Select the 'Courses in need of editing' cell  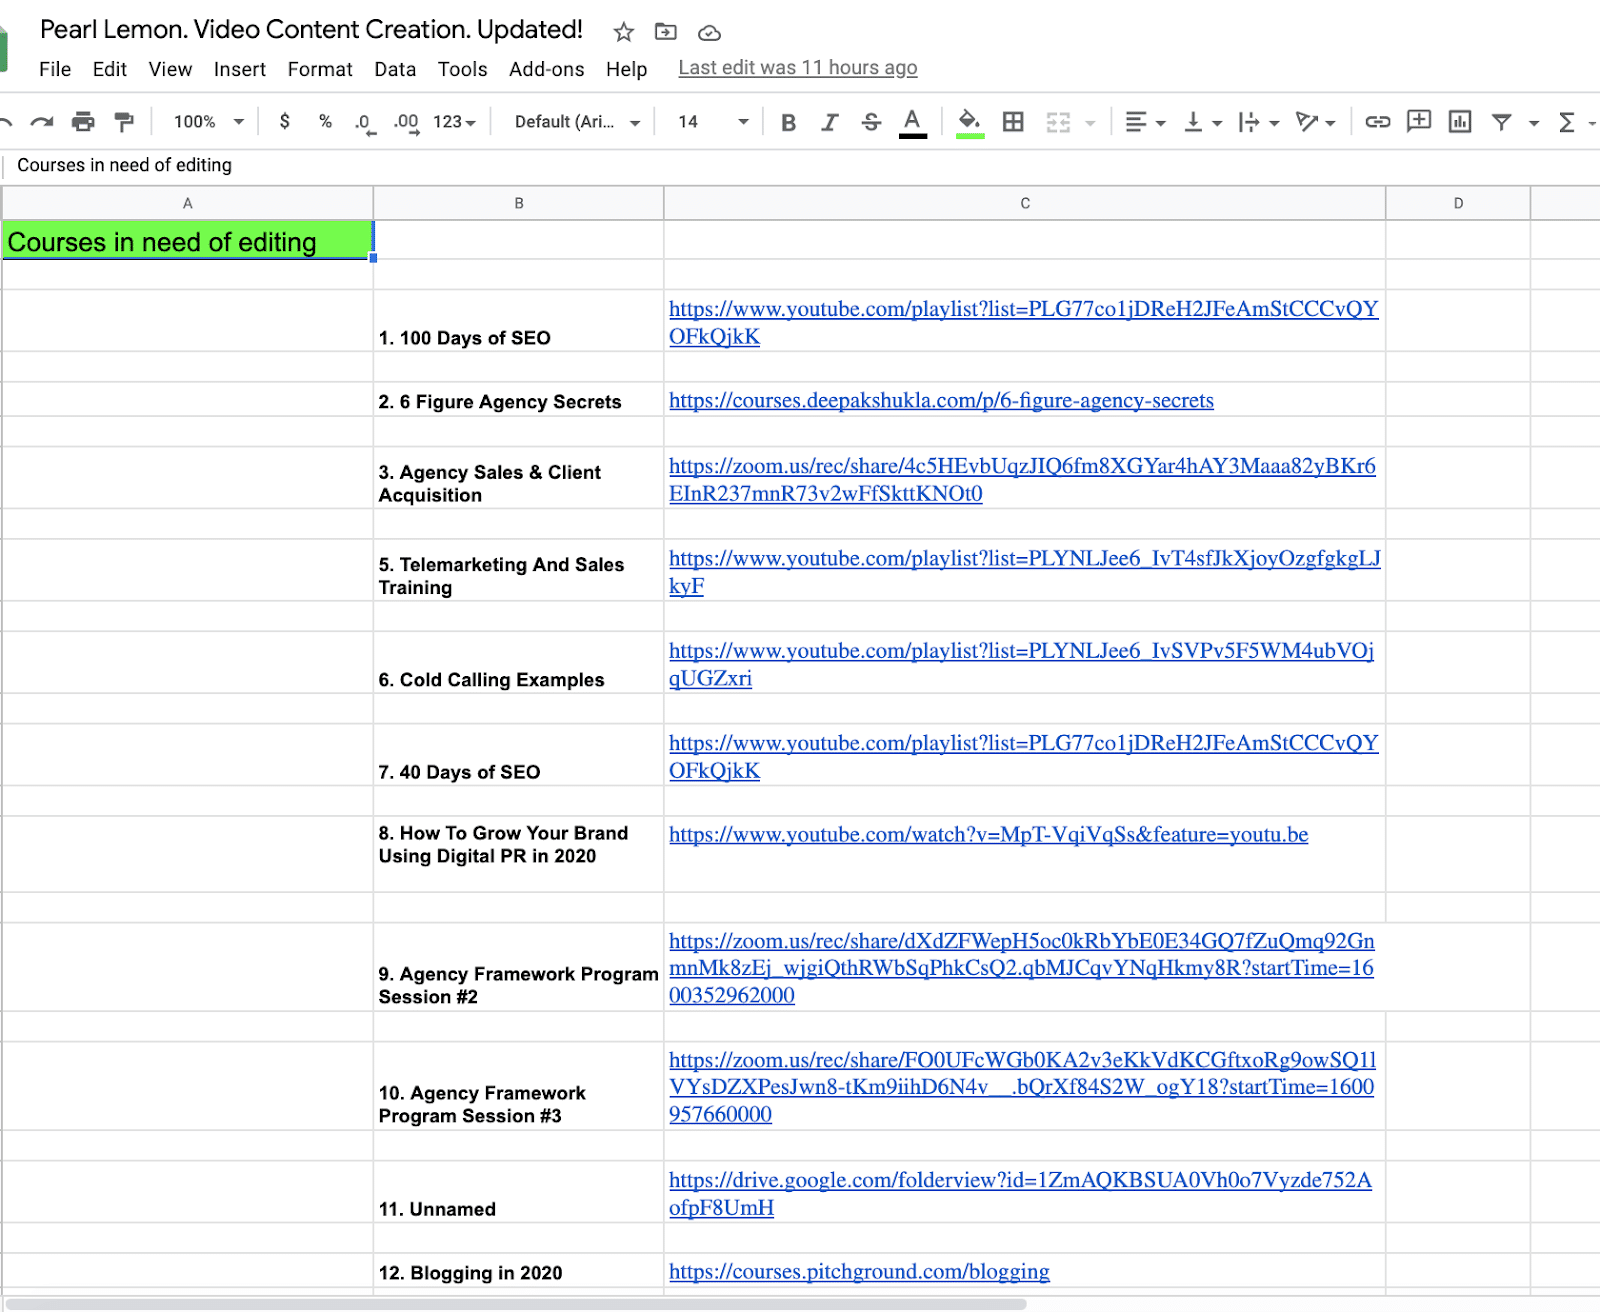coord(187,240)
